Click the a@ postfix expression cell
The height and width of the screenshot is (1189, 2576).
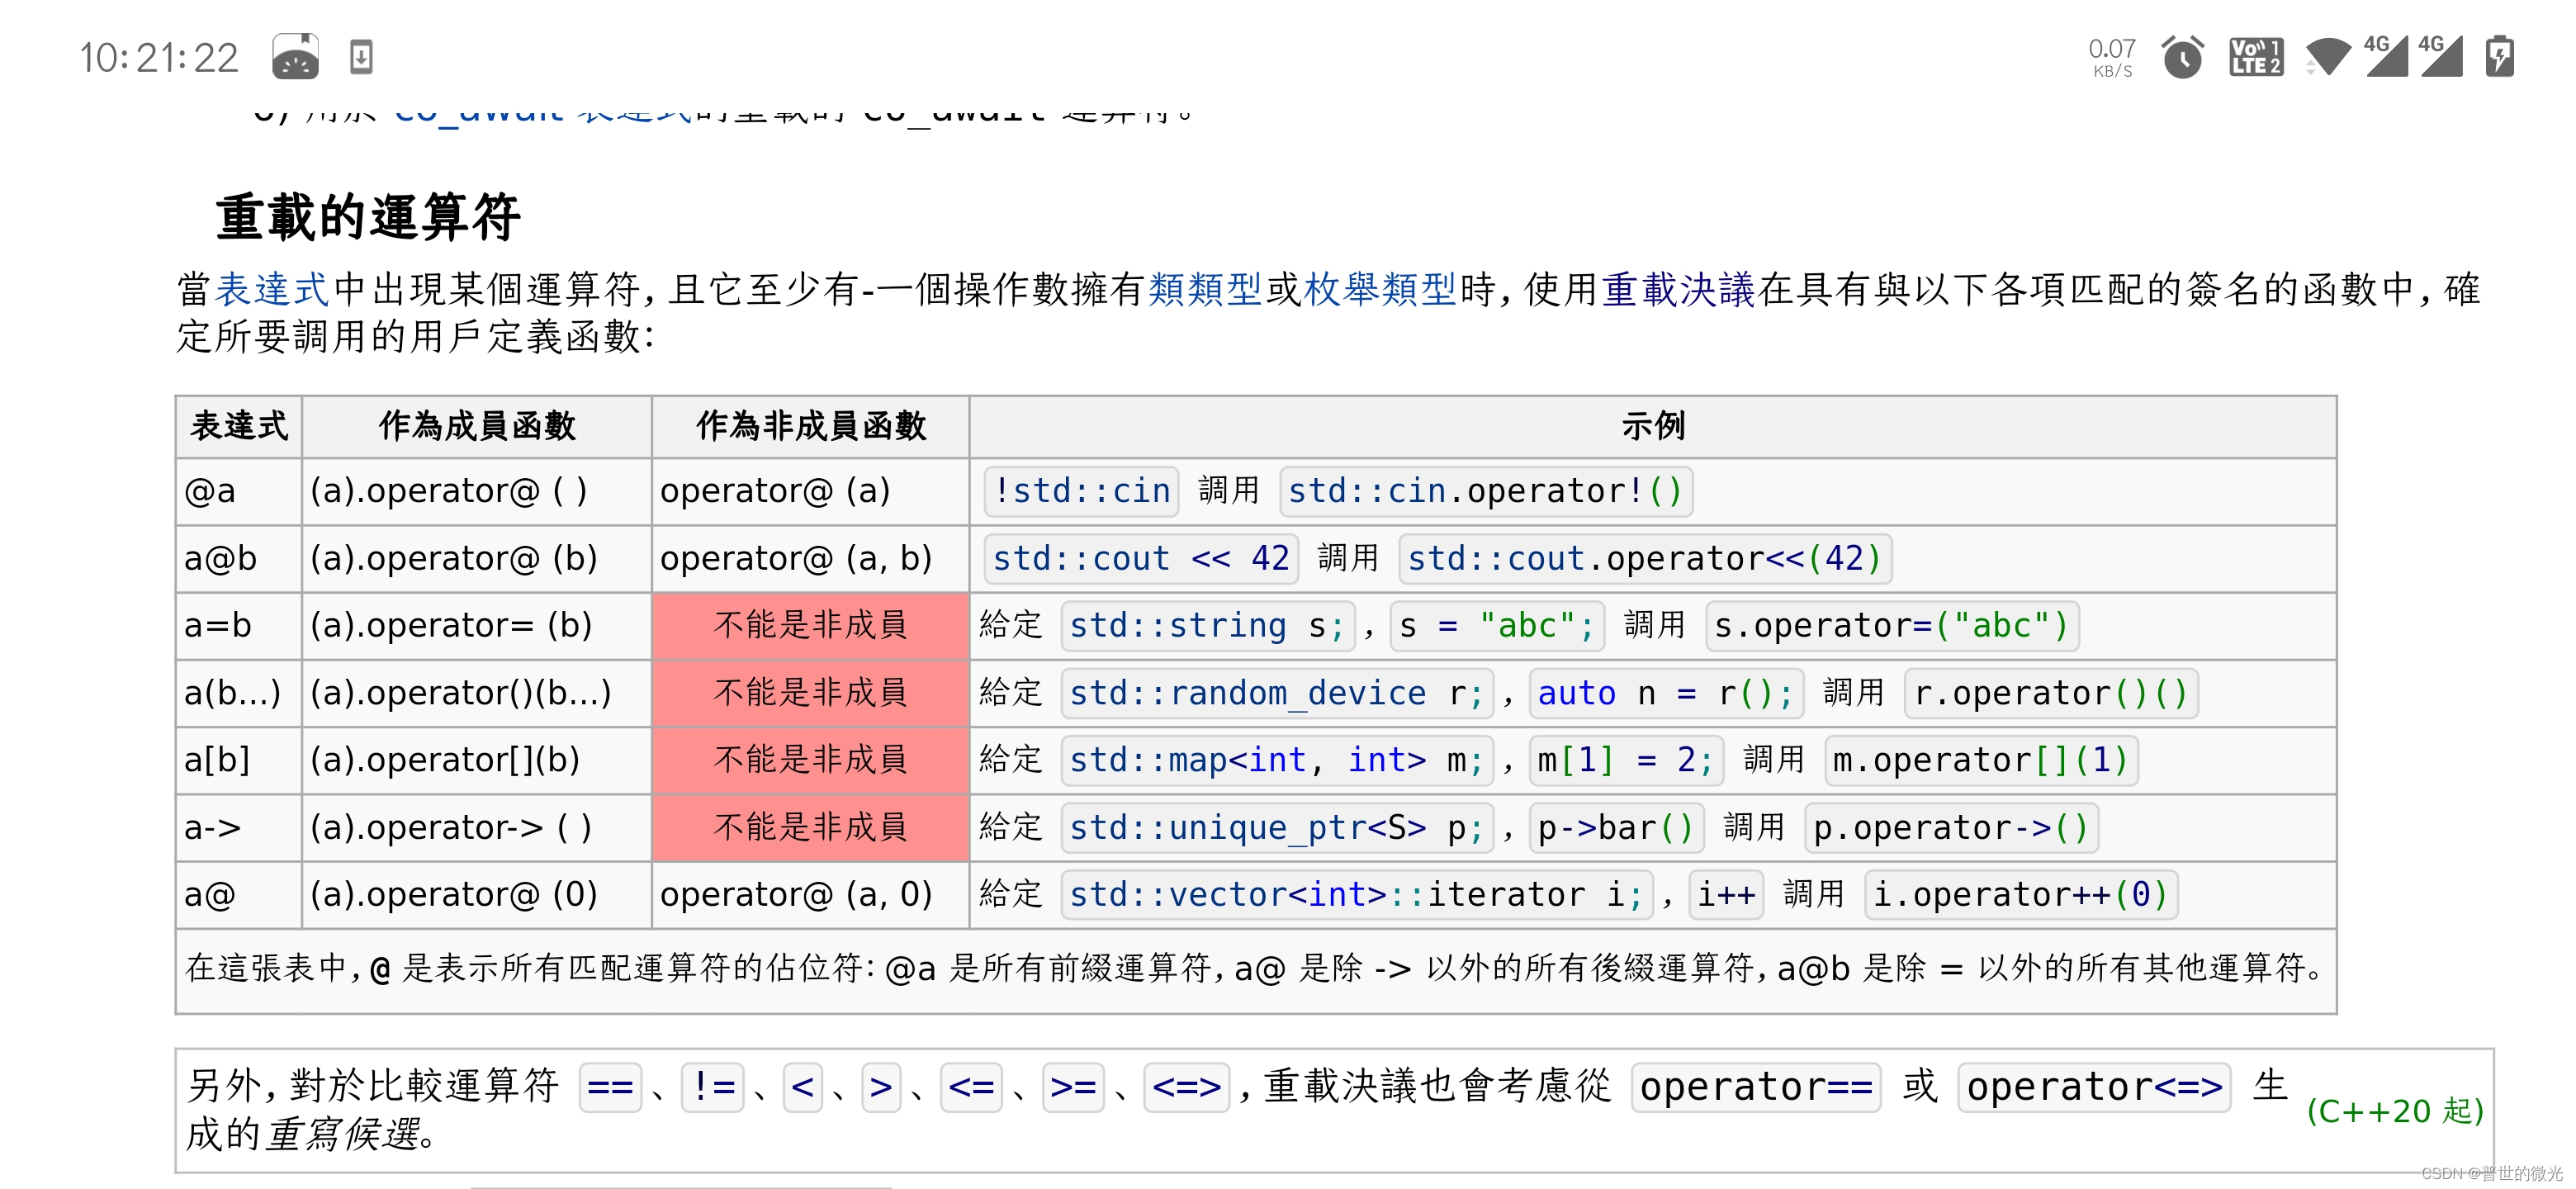pyautogui.click(x=239, y=895)
